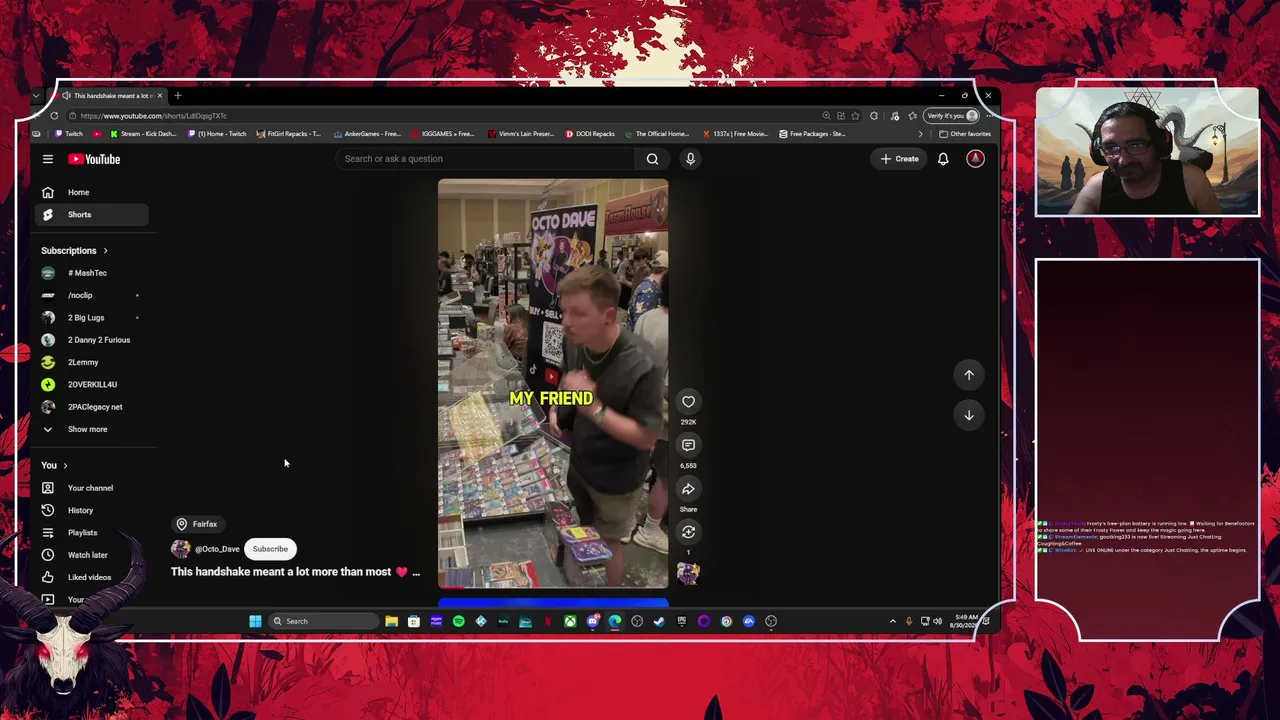Expand the You section
Screen dimensions: 1280x720
tap(55, 465)
